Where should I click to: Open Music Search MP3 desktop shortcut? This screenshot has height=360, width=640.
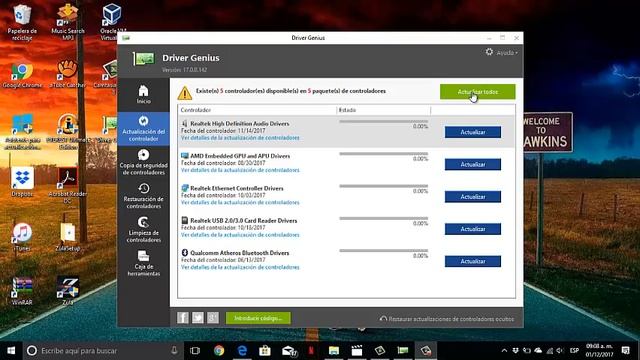pyautogui.click(x=68, y=22)
